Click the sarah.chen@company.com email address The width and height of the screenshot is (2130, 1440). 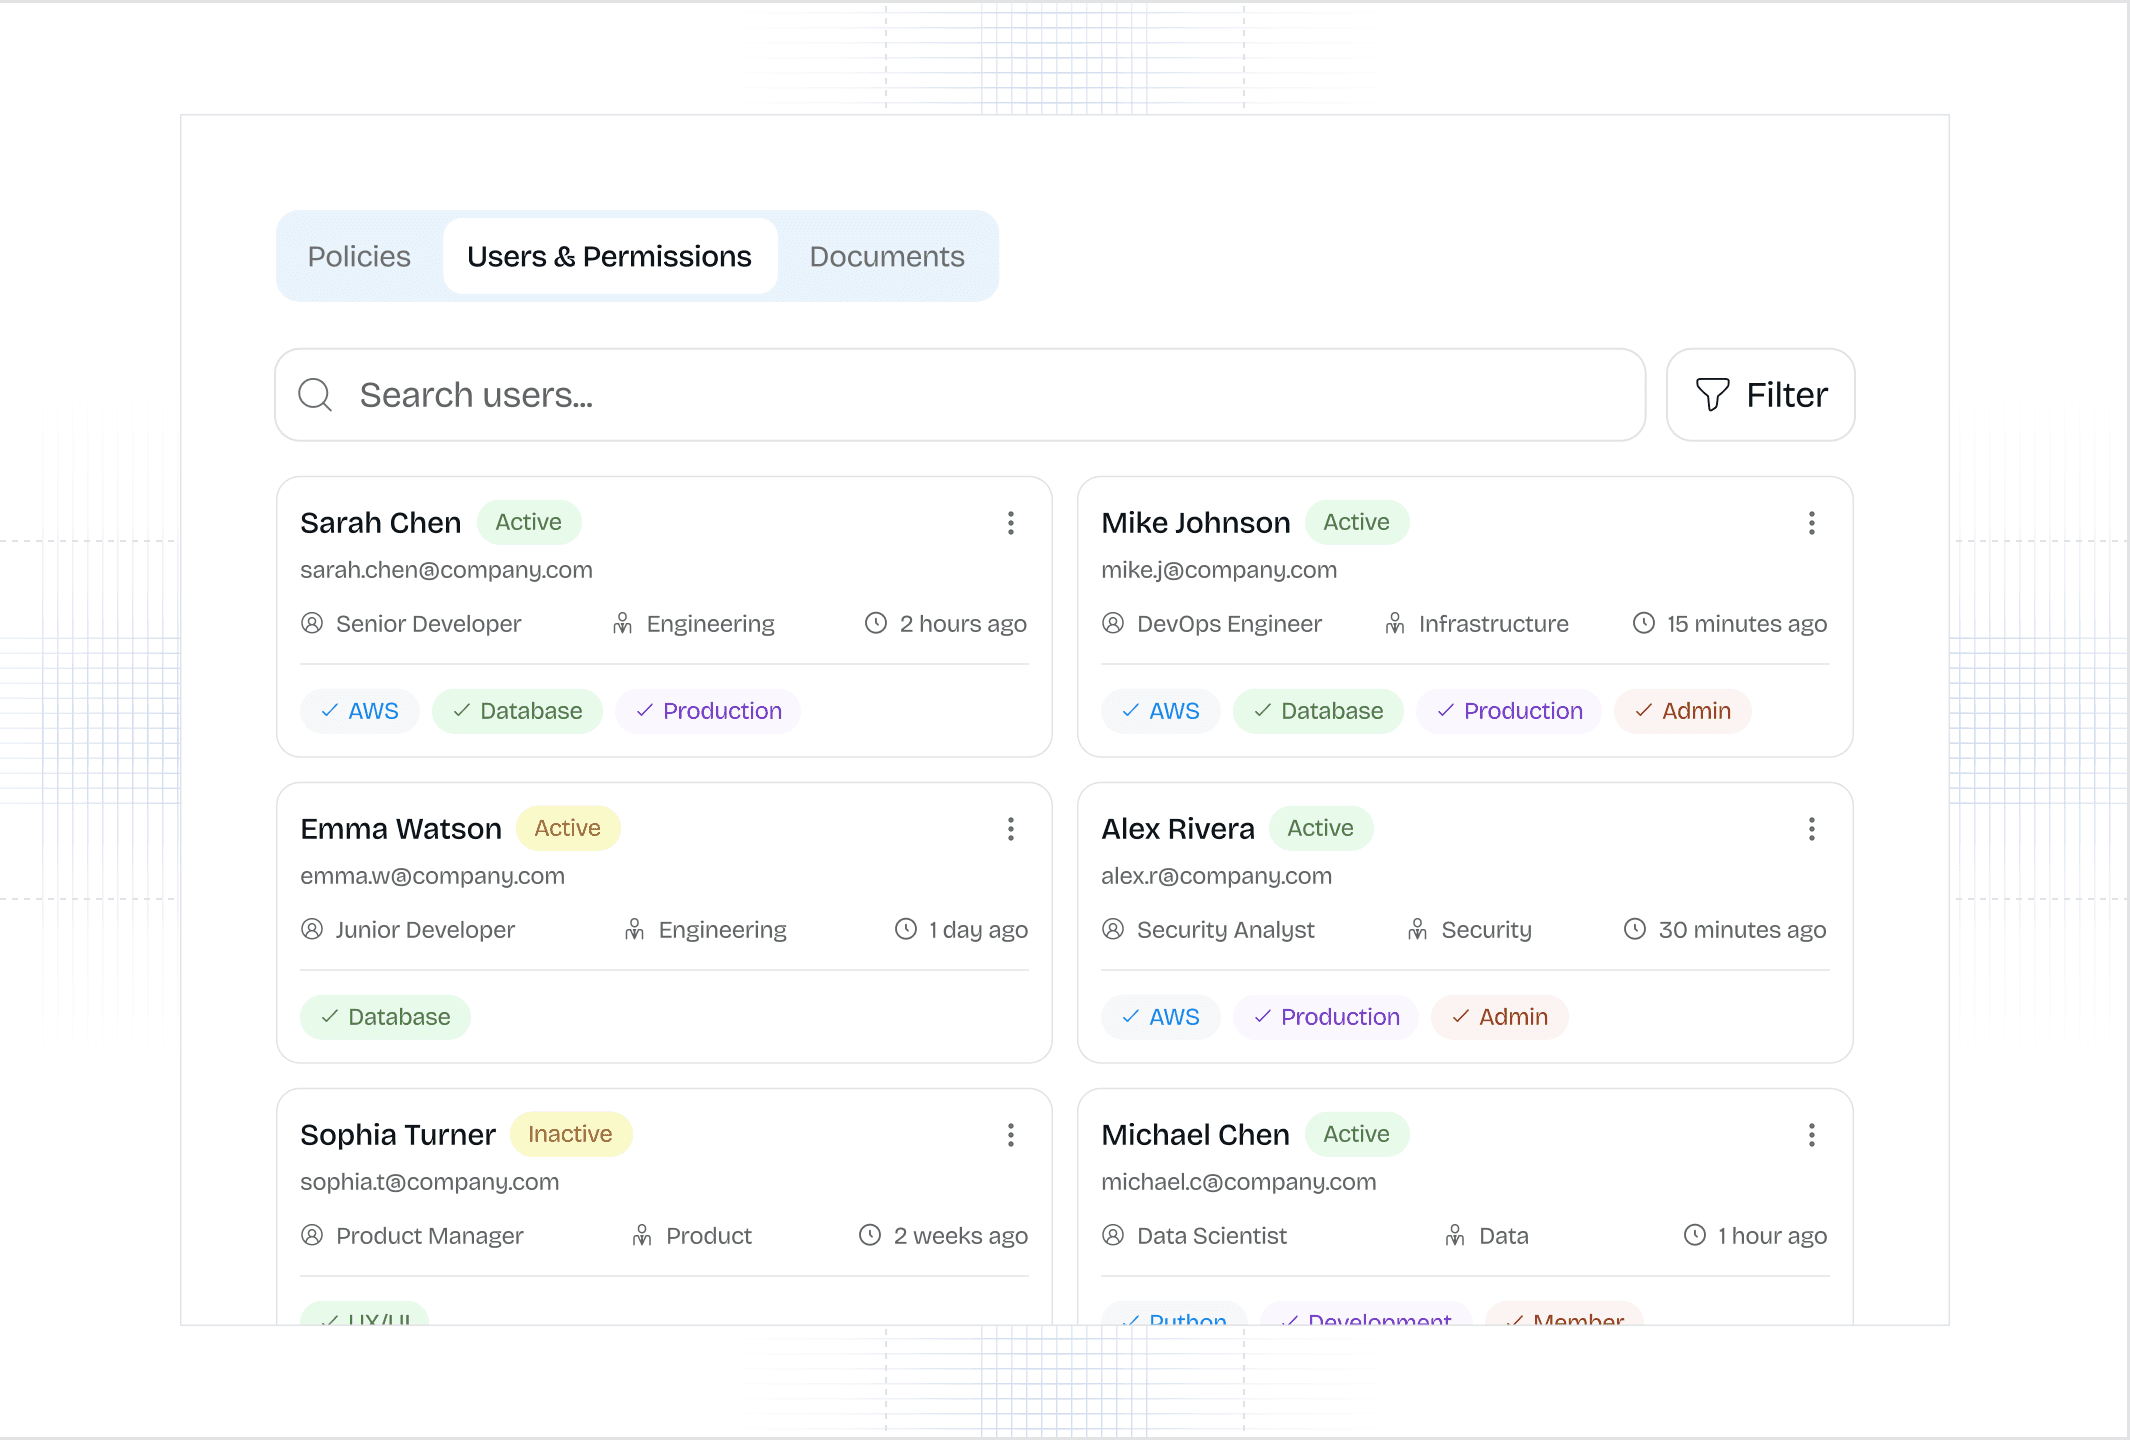(x=446, y=570)
